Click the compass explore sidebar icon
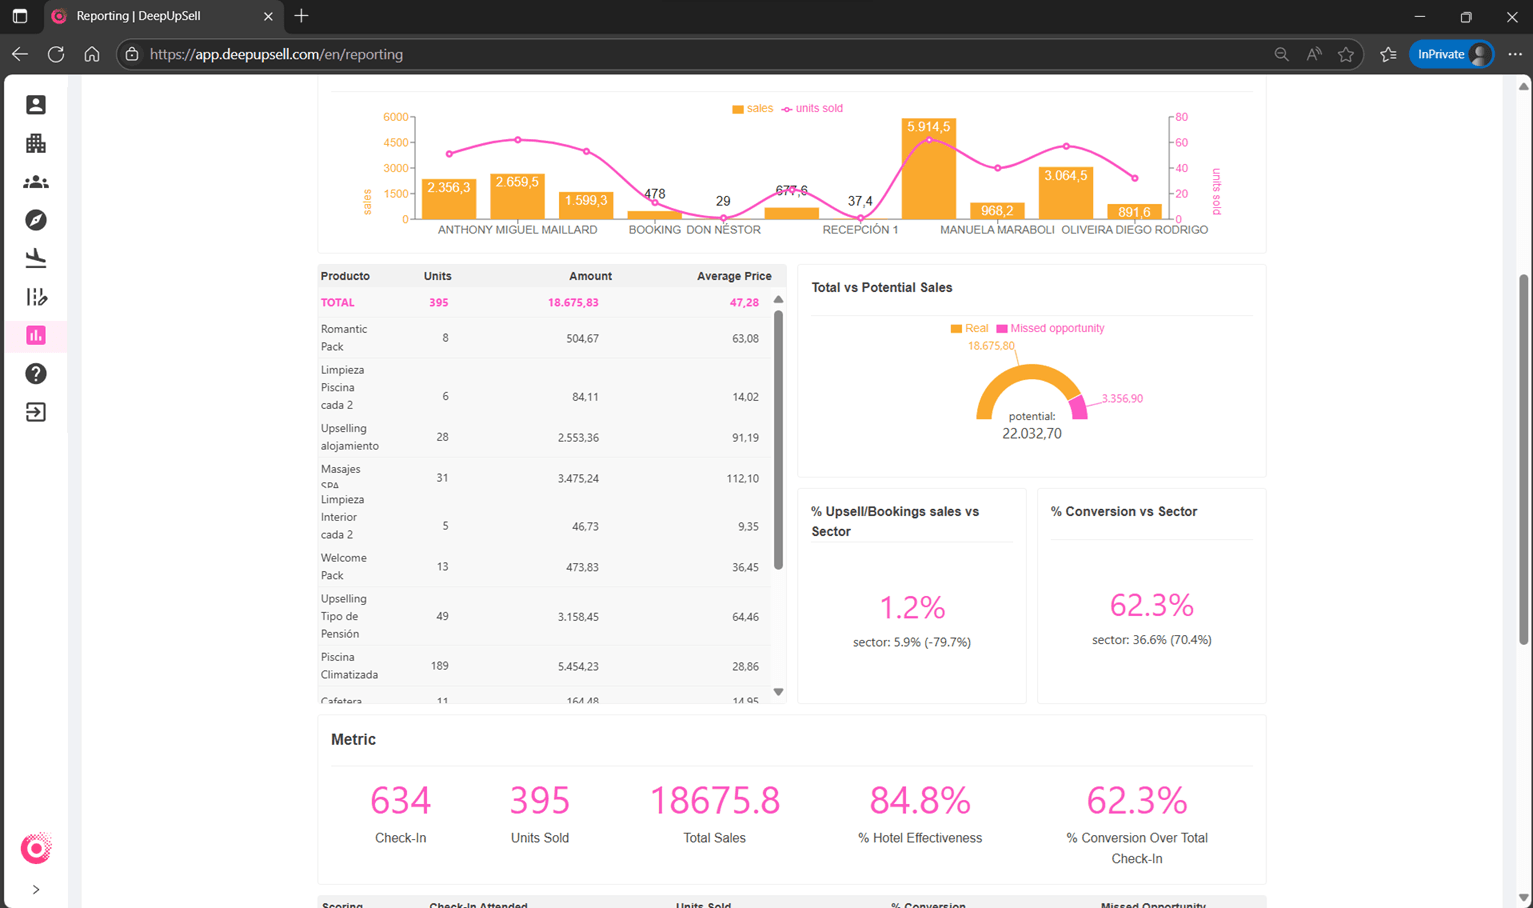This screenshot has width=1533, height=908. click(36, 220)
